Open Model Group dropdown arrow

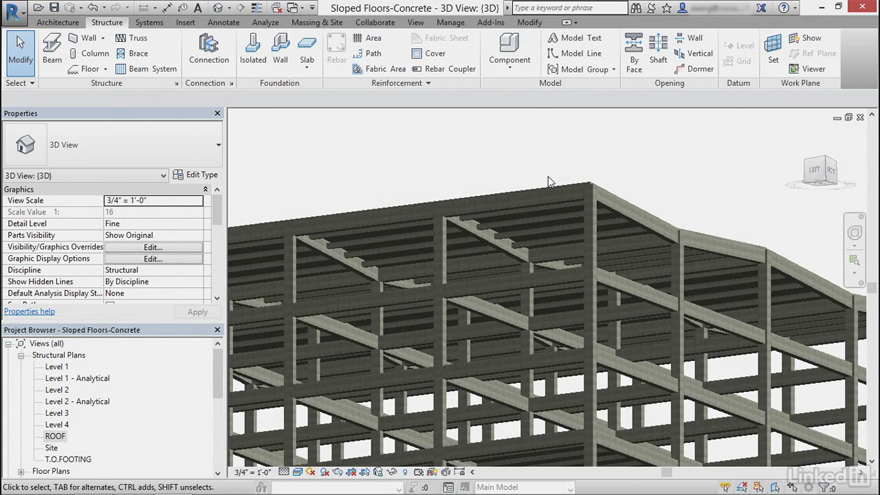[613, 69]
